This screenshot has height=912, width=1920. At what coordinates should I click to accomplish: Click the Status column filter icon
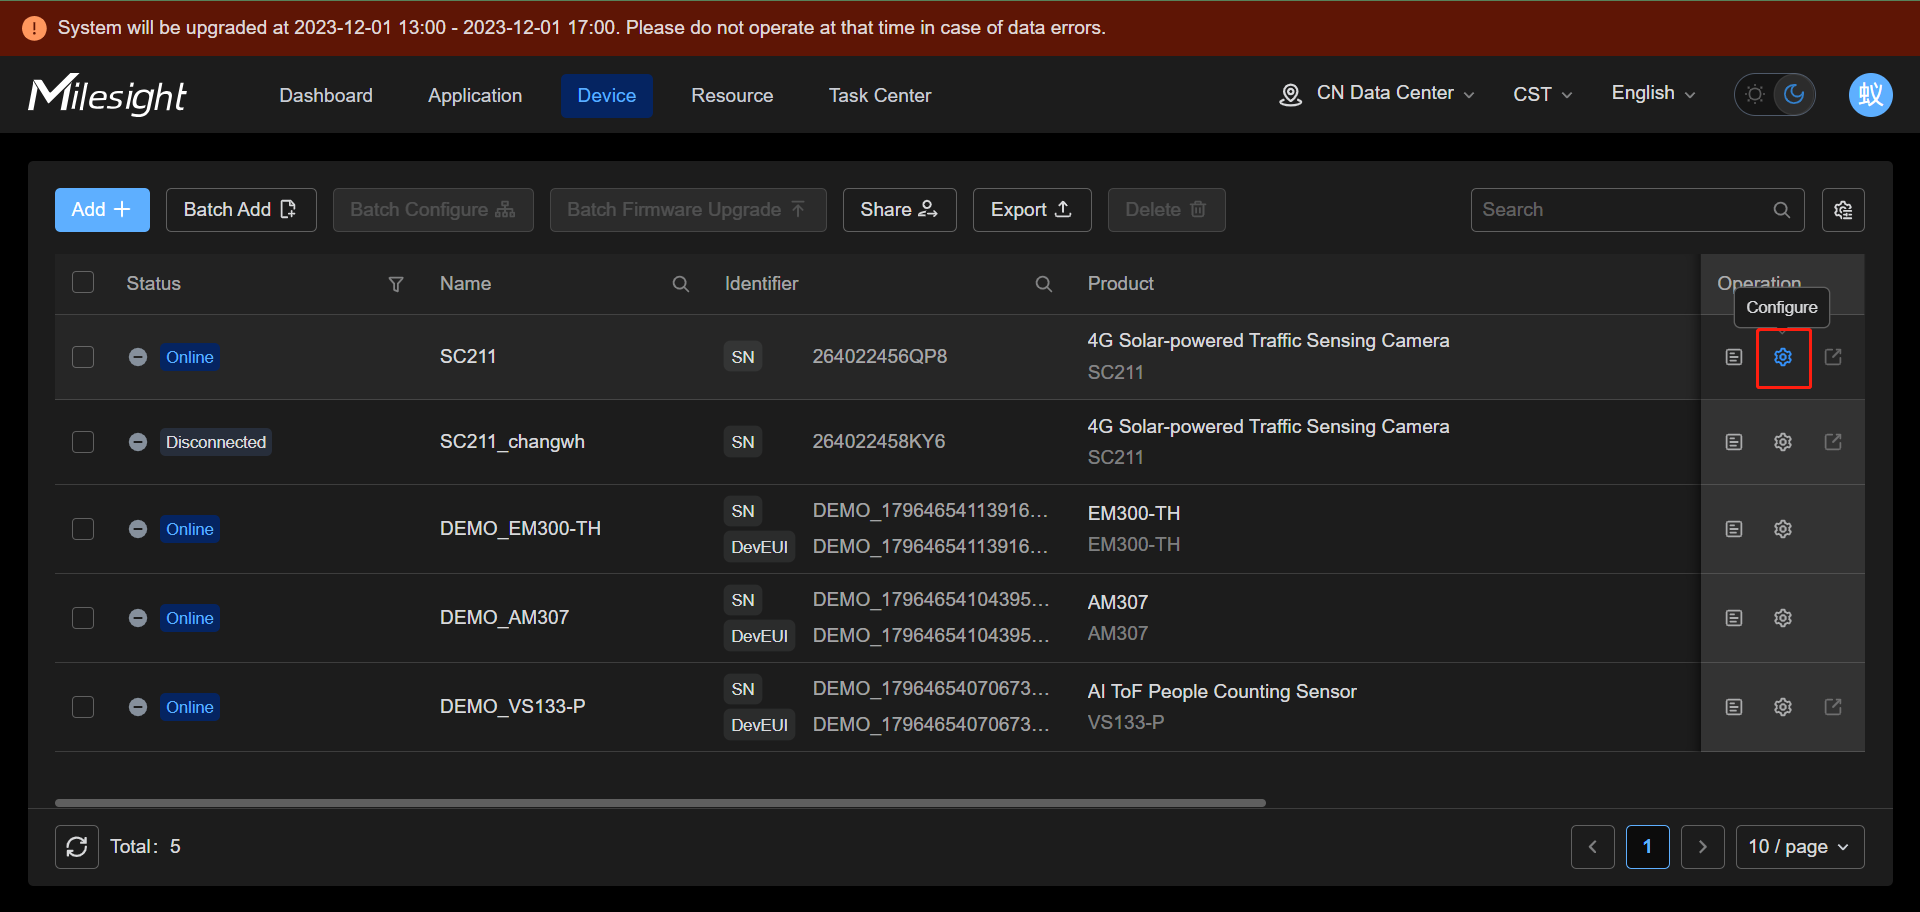pyautogui.click(x=396, y=284)
